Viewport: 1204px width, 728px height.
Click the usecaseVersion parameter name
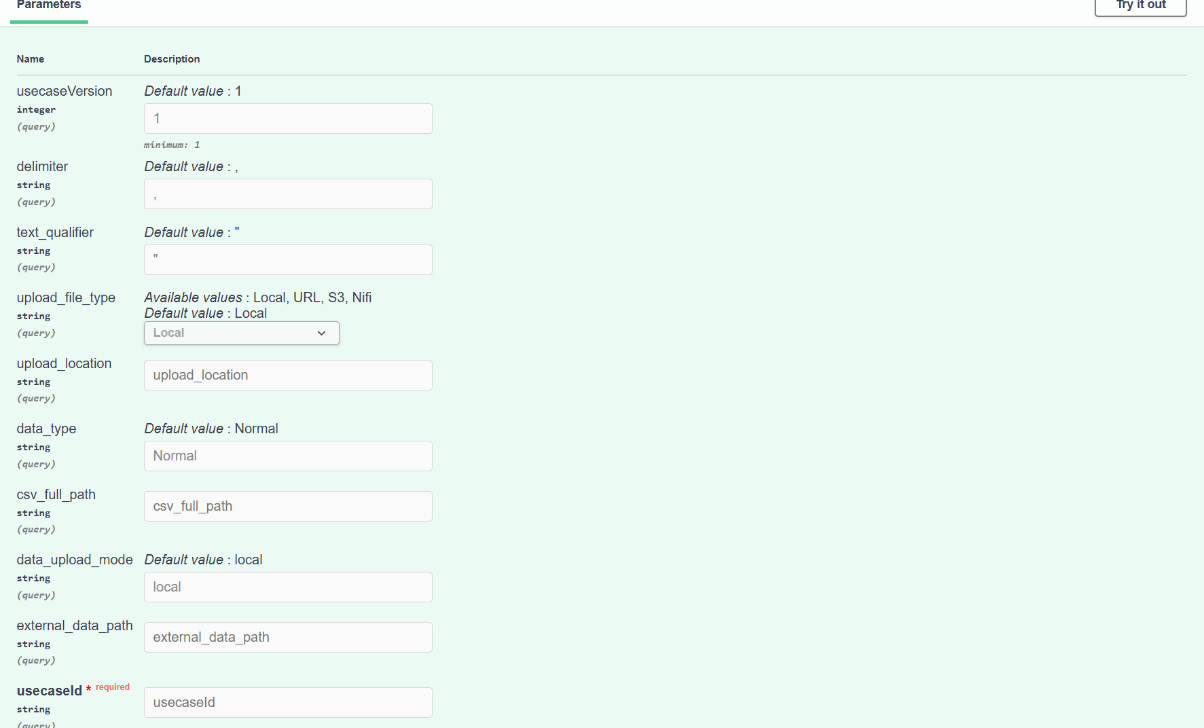pos(64,91)
